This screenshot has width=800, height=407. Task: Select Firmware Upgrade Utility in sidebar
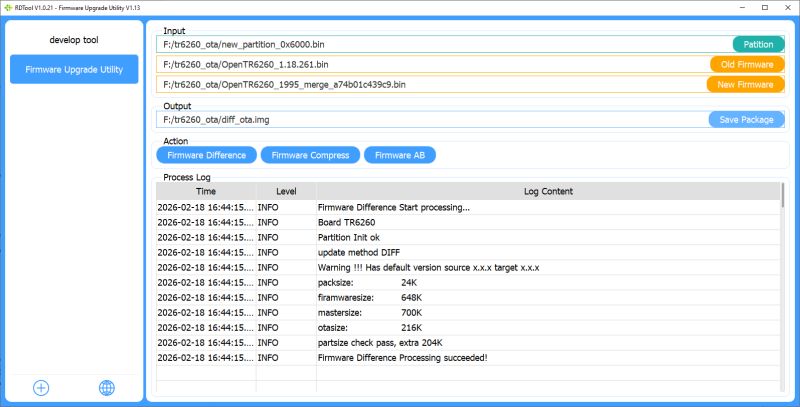tap(74, 69)
